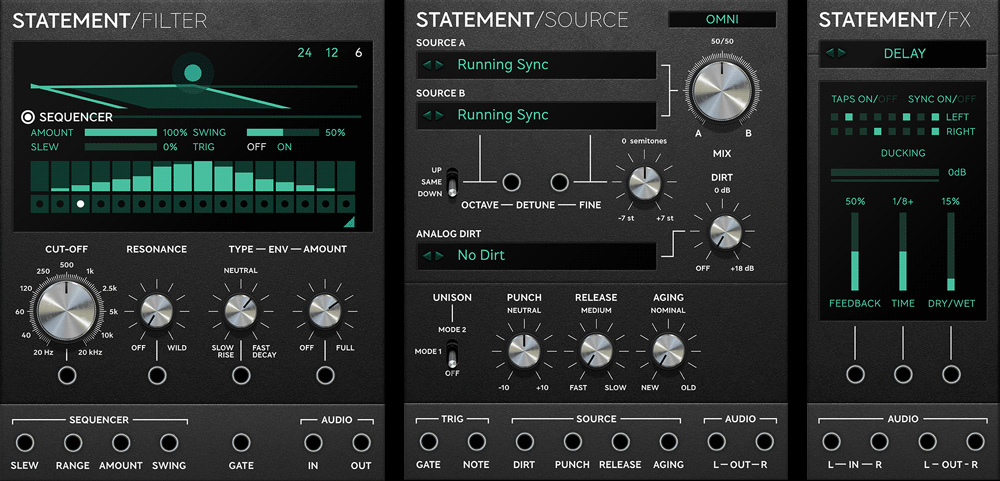Select the 12 dB filter slope
The width and height of the screenshot is (1000, 481).
point(332,53)
